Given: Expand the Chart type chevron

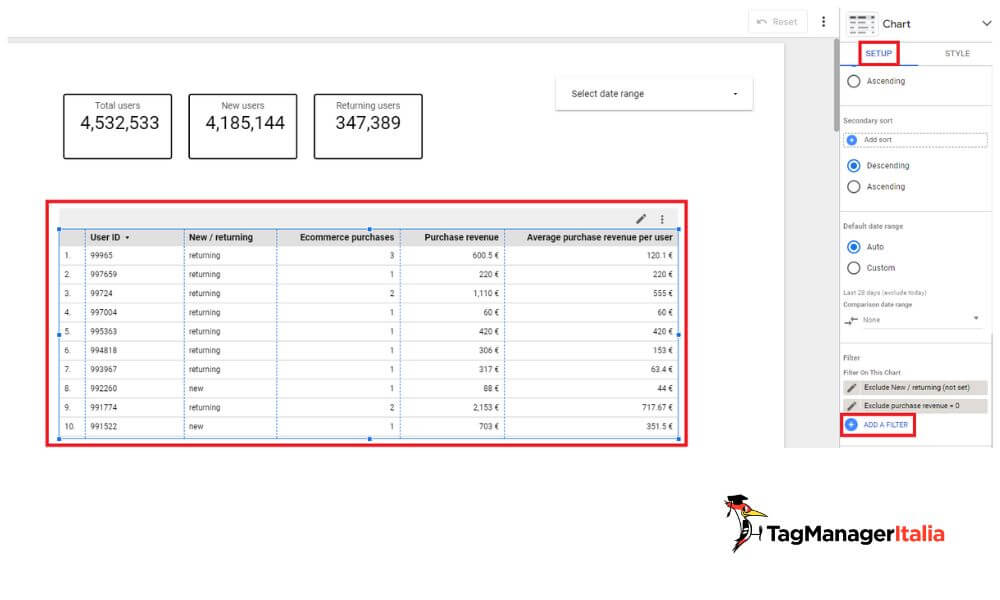Looking at the screenshot, I should click(x=986, y=24).
